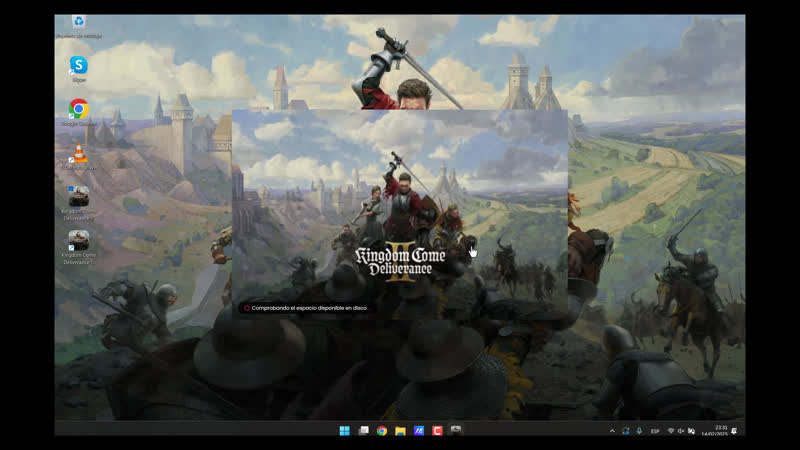
Task: Open the Windows Start menu
Action: coord(344,431)
